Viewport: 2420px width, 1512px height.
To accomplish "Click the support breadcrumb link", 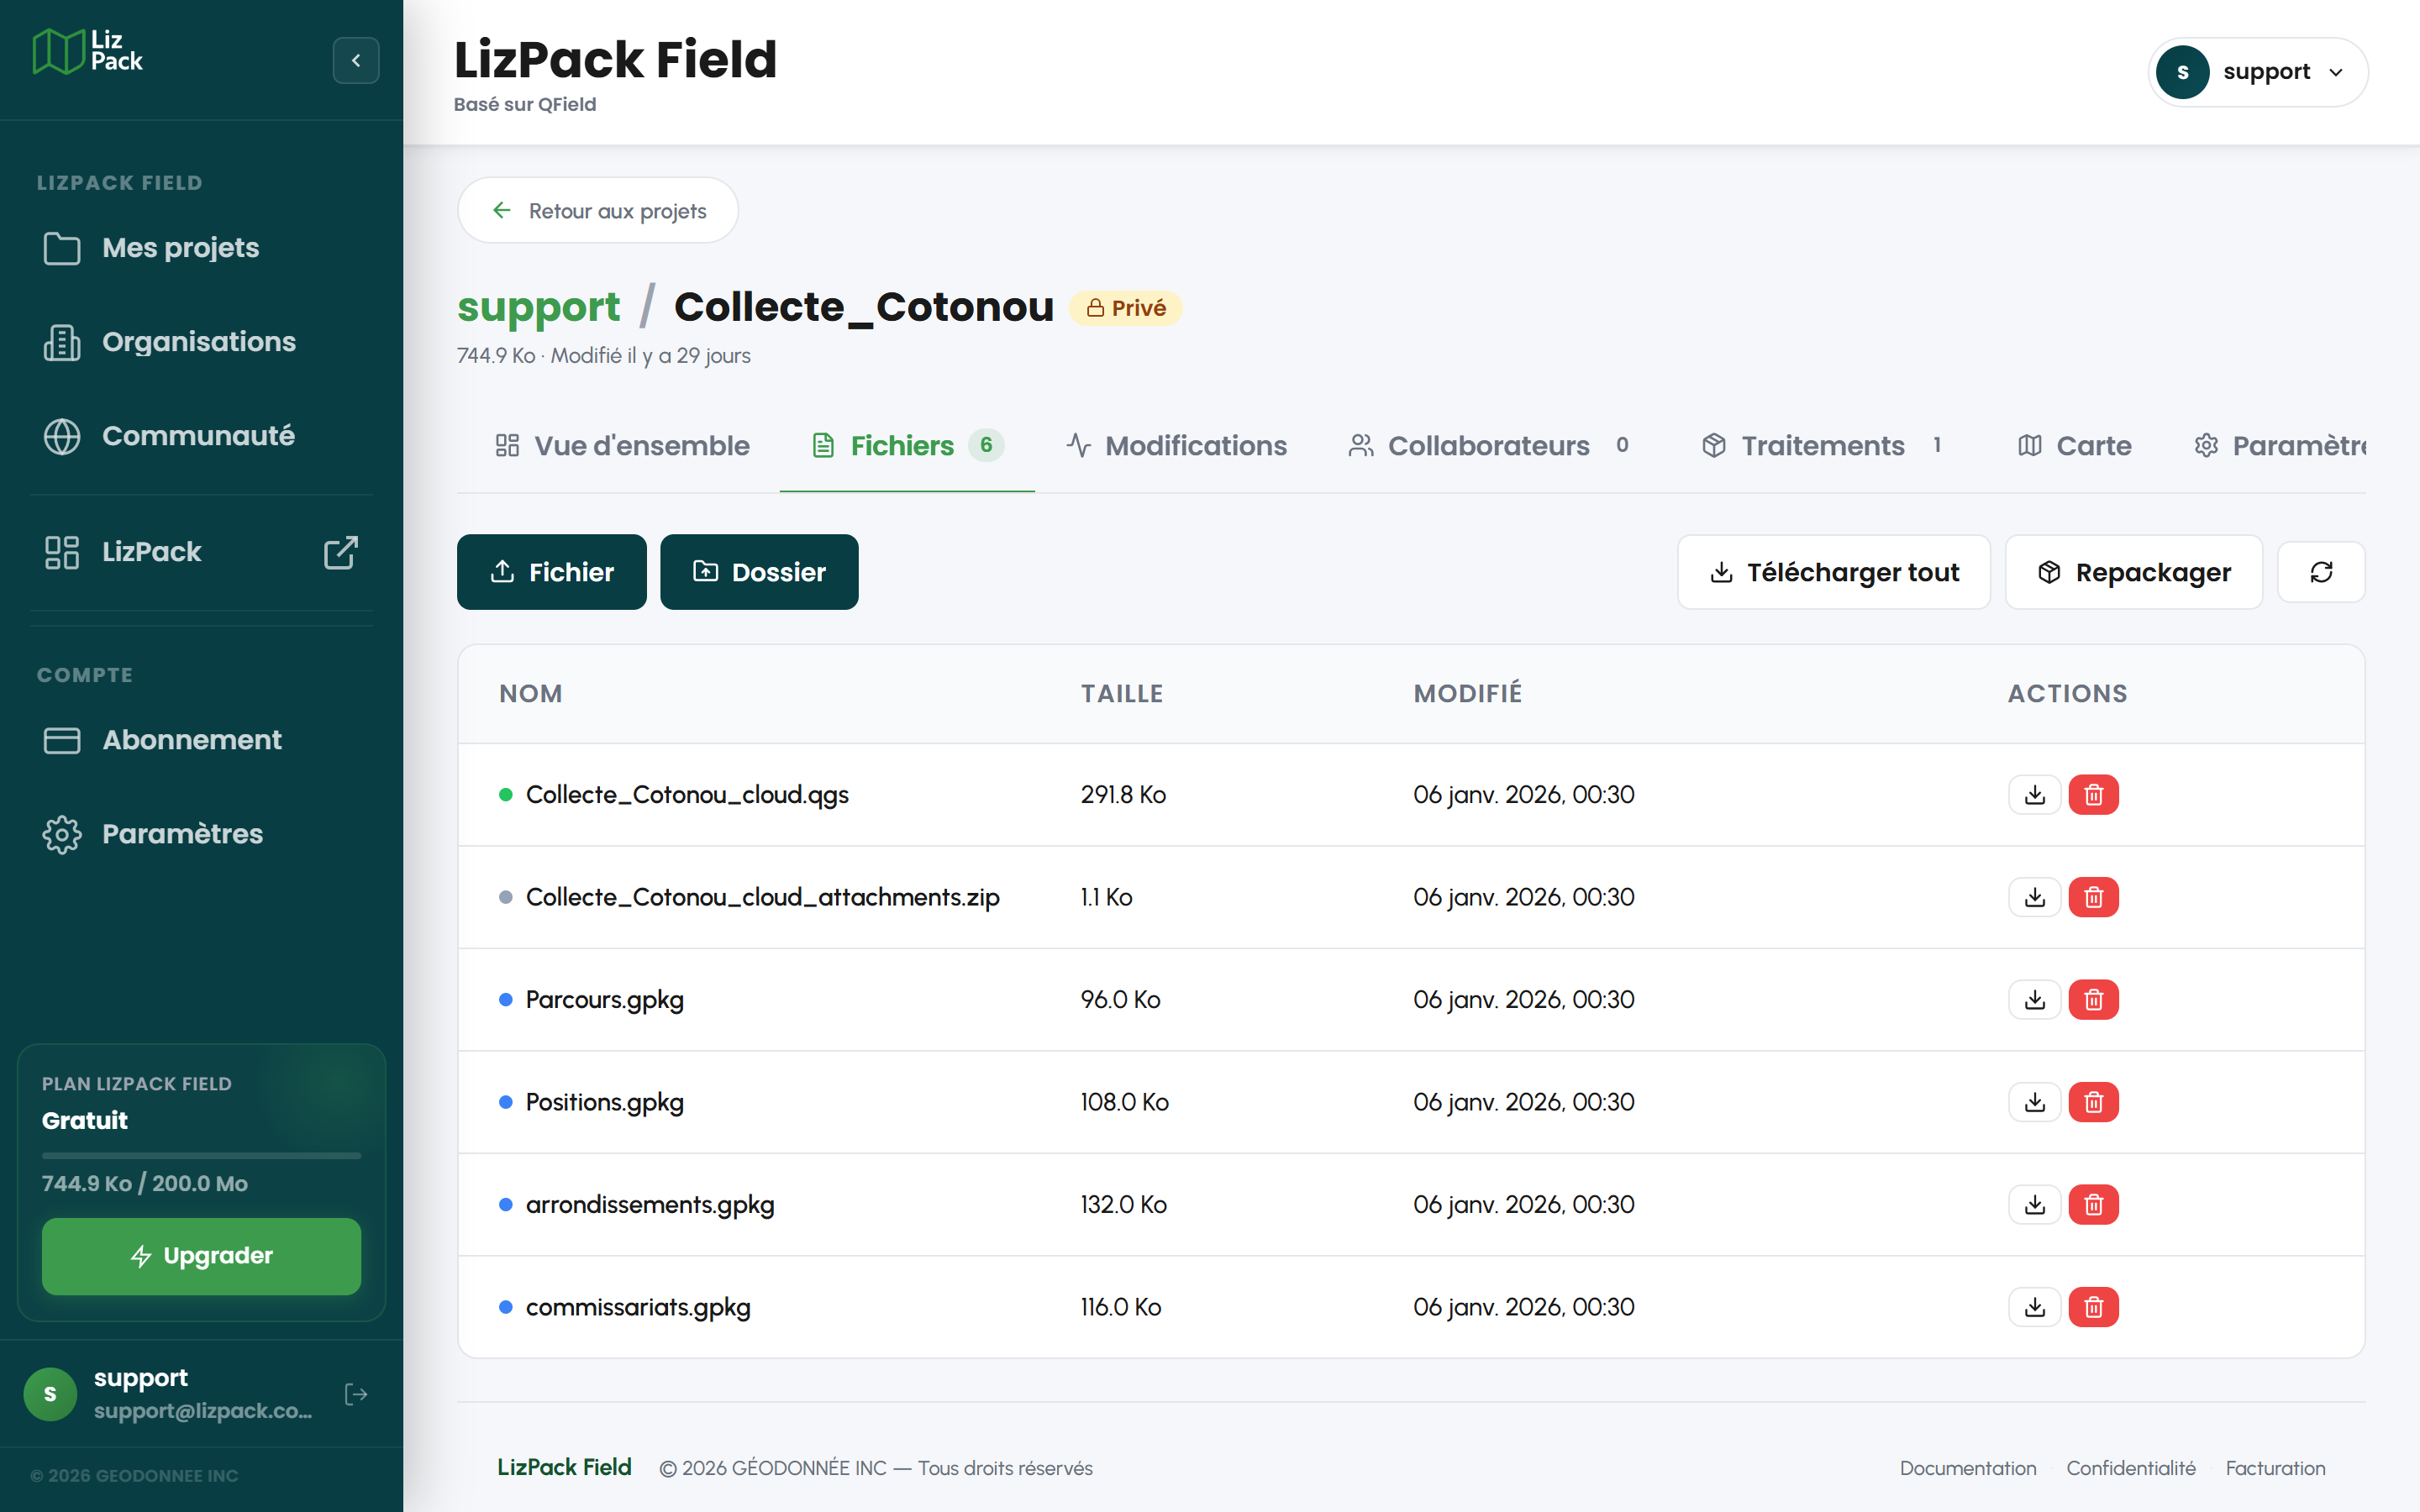I will click(x=538, y=307).
